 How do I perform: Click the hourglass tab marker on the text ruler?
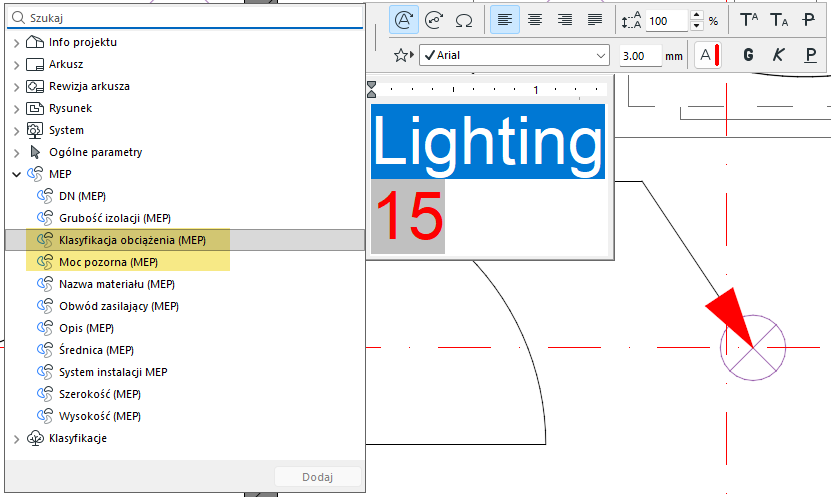[x=372, y=90]
